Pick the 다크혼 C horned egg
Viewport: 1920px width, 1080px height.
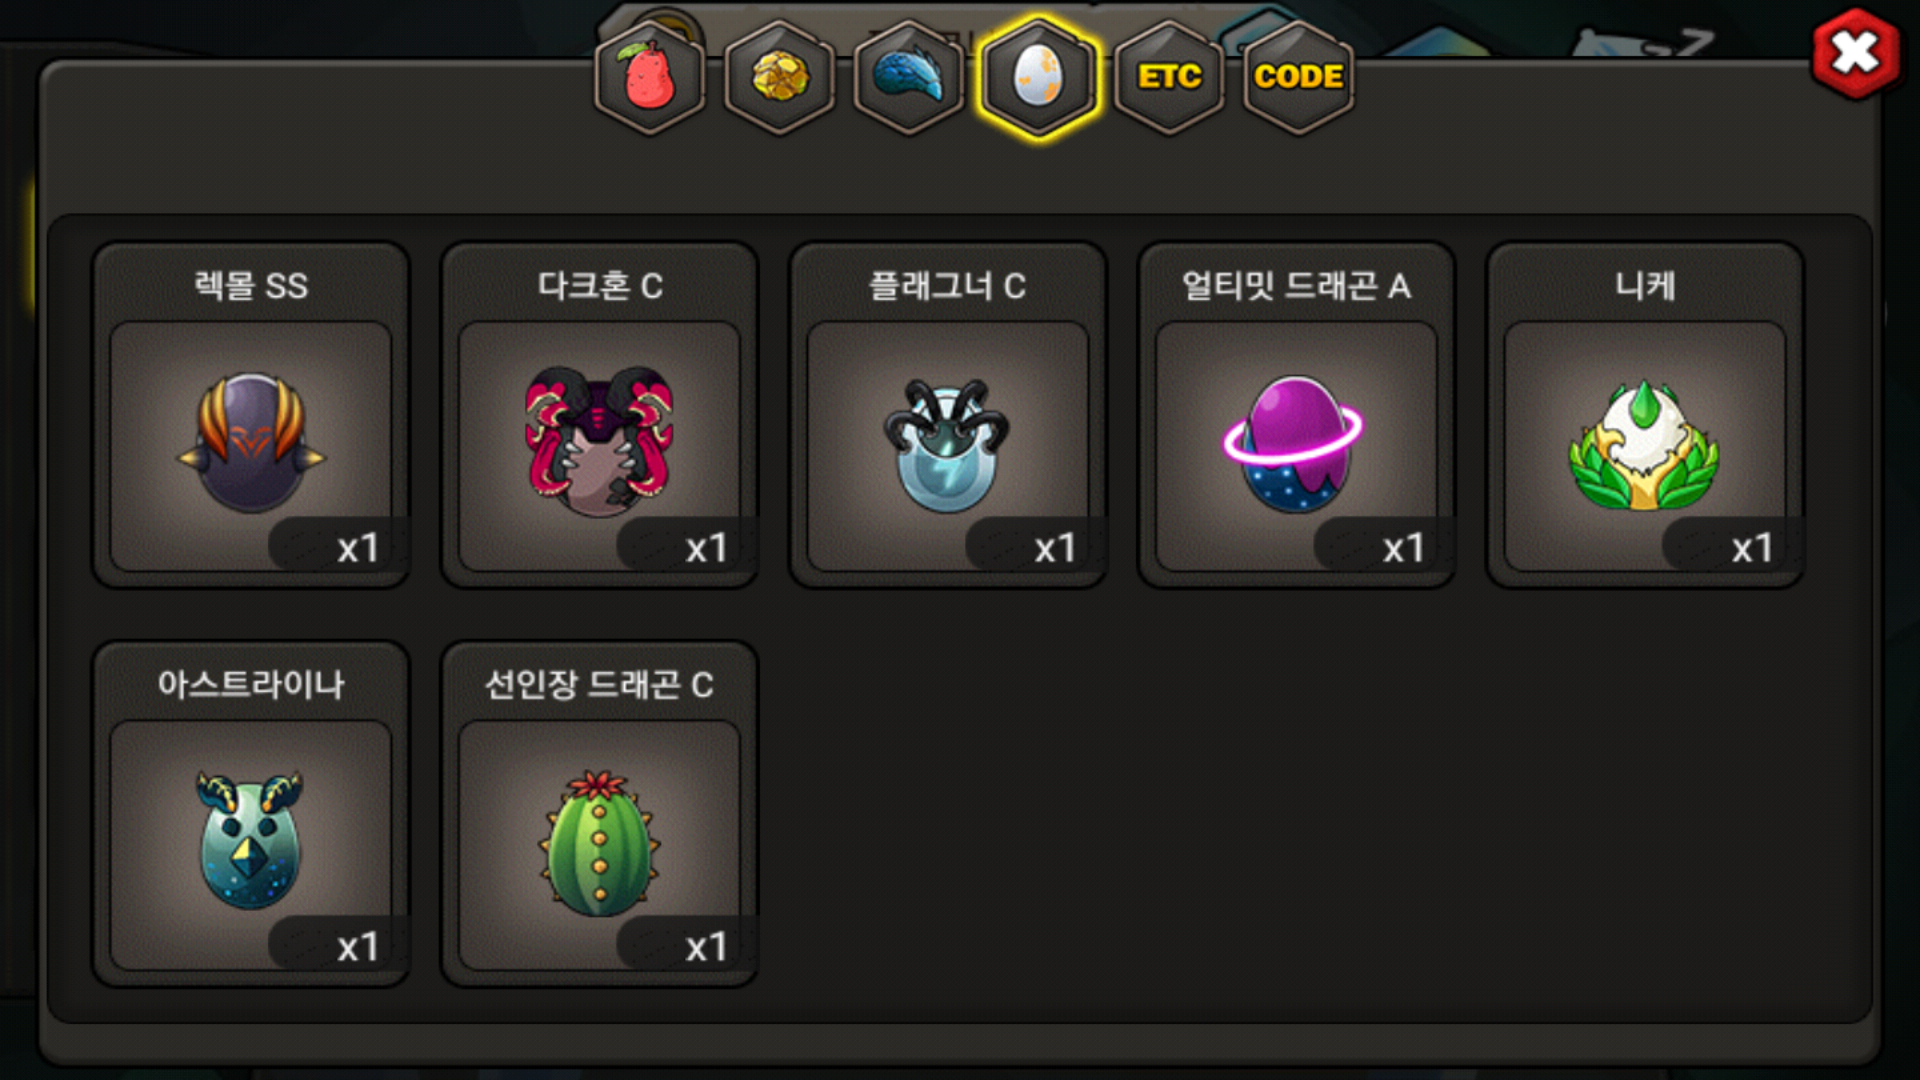[x=599, y=441]
